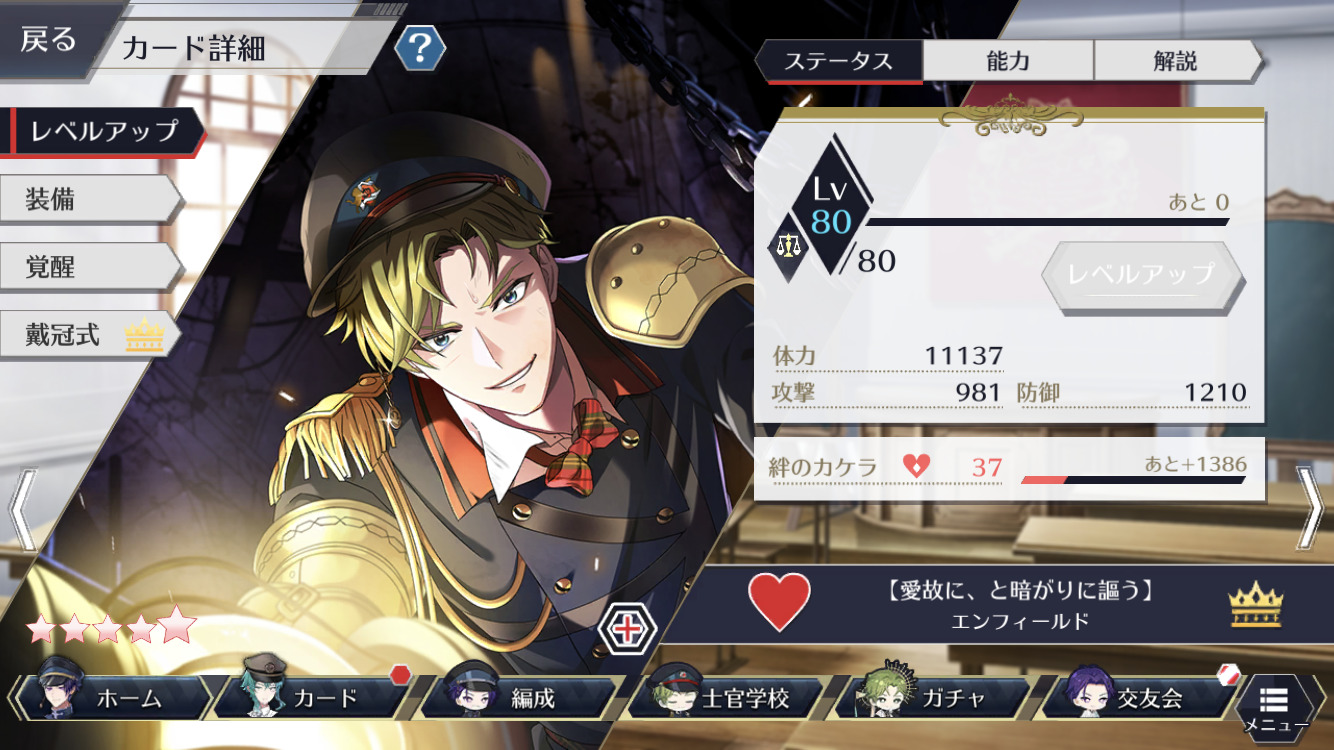Click the レベルアップ button in status panel
The width and height of the screenshot is (1334, 750).
(1141, 273)
